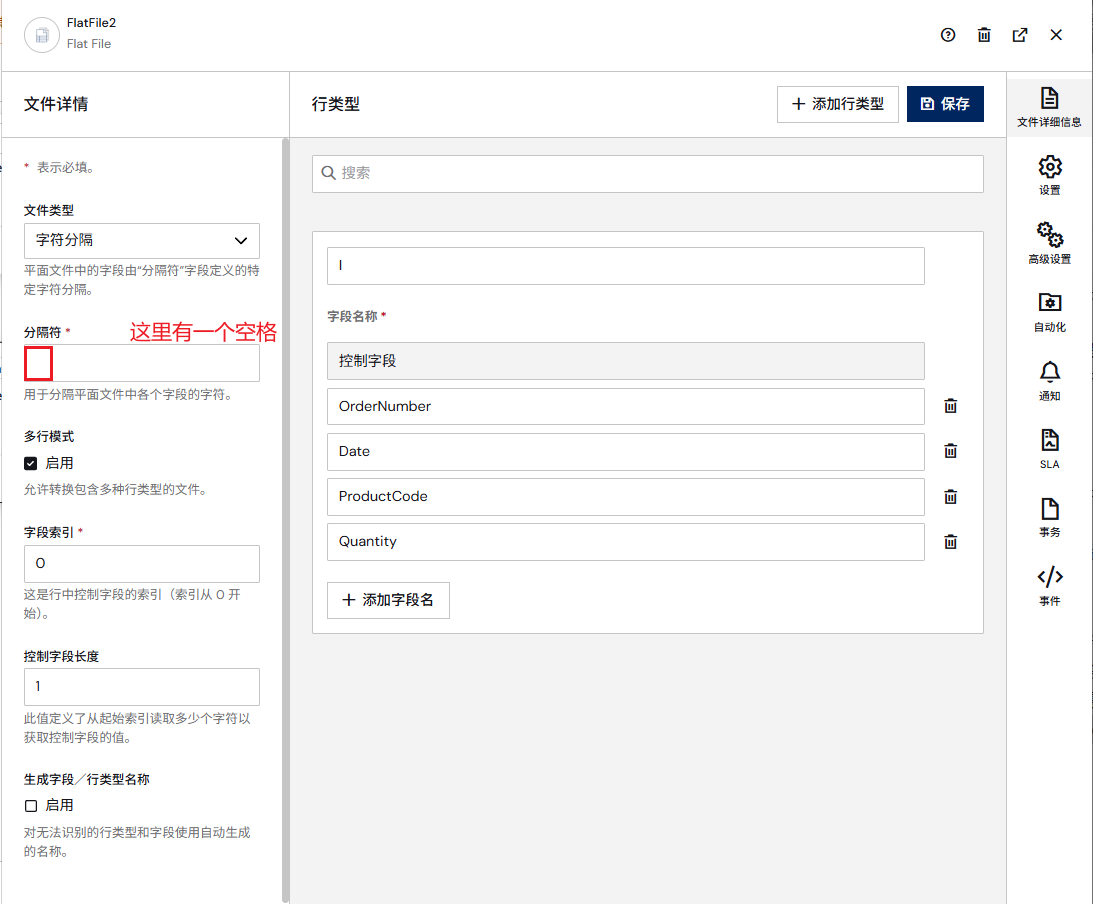Click 添加行类型 button

tap(837, 104)
